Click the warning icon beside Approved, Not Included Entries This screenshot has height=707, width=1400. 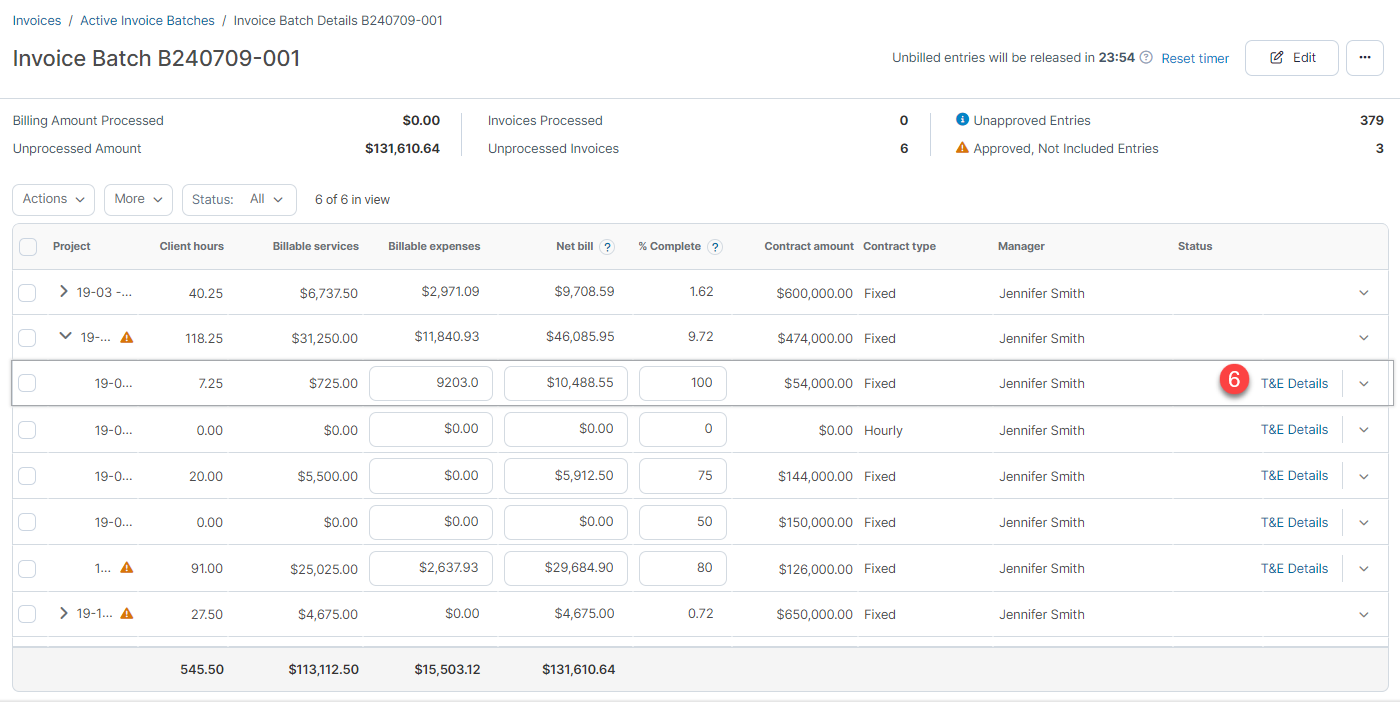coord(962,148)
